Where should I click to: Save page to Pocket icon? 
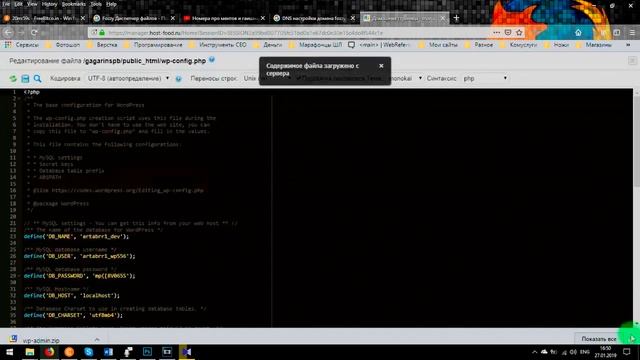pyautogui.click(x=508, y=33)
